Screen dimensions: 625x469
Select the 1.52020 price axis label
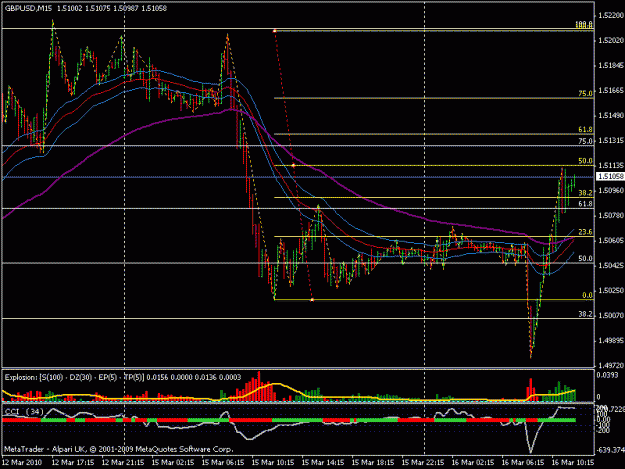pyautogui.click(x=610, y=41)
